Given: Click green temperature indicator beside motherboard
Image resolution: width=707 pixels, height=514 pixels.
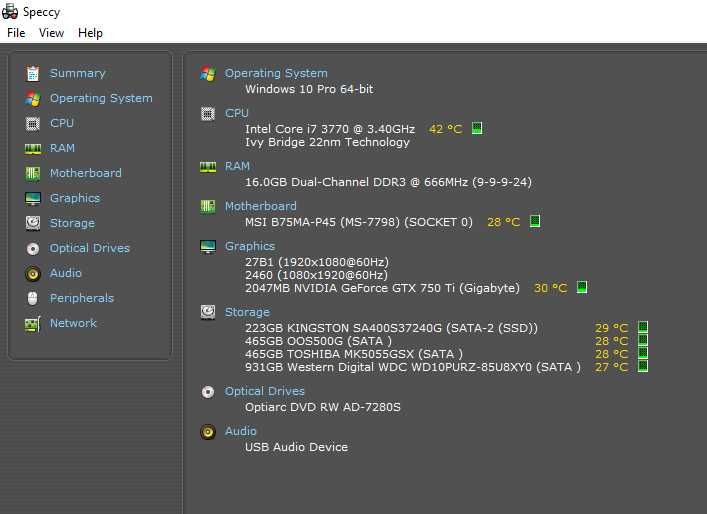Looking at the screenshot, I should [535, 221].
